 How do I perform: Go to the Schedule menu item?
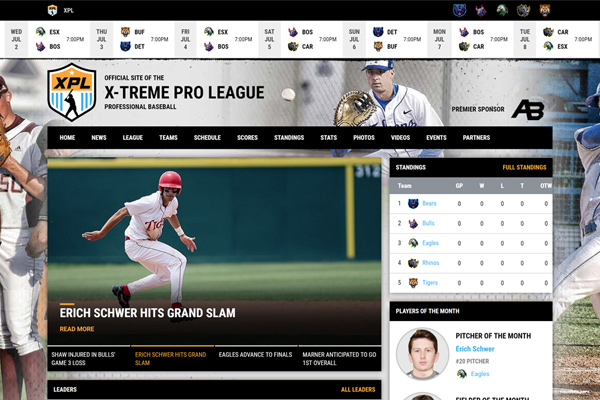207,138
